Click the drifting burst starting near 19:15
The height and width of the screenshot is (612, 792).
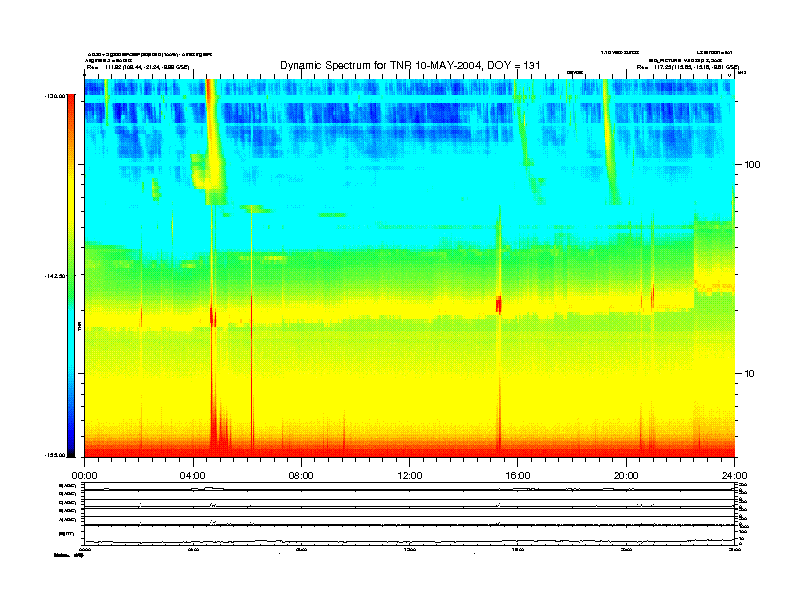tap(610, 141)
